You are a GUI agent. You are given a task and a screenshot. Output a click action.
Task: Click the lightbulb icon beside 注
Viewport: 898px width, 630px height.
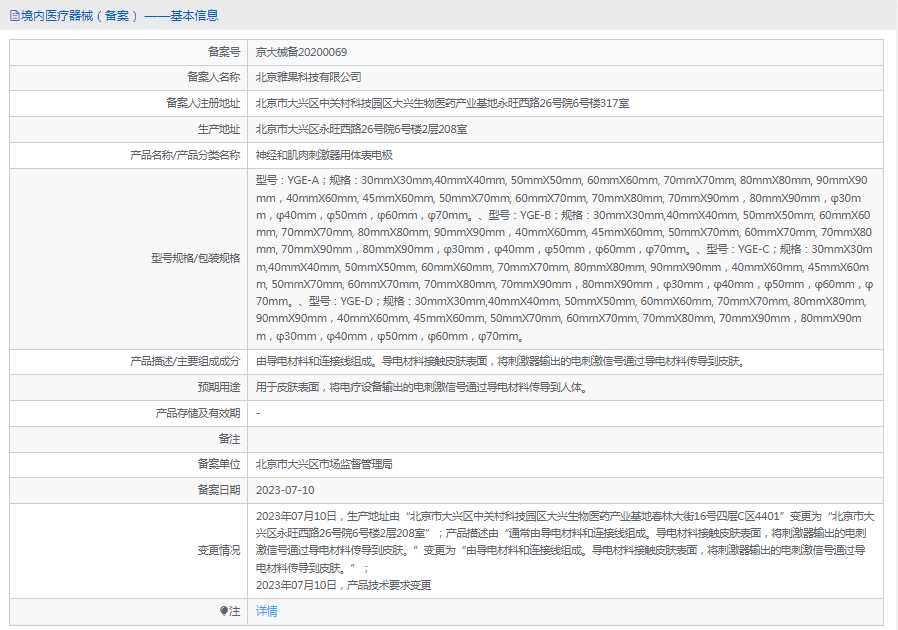coord(223,611)
